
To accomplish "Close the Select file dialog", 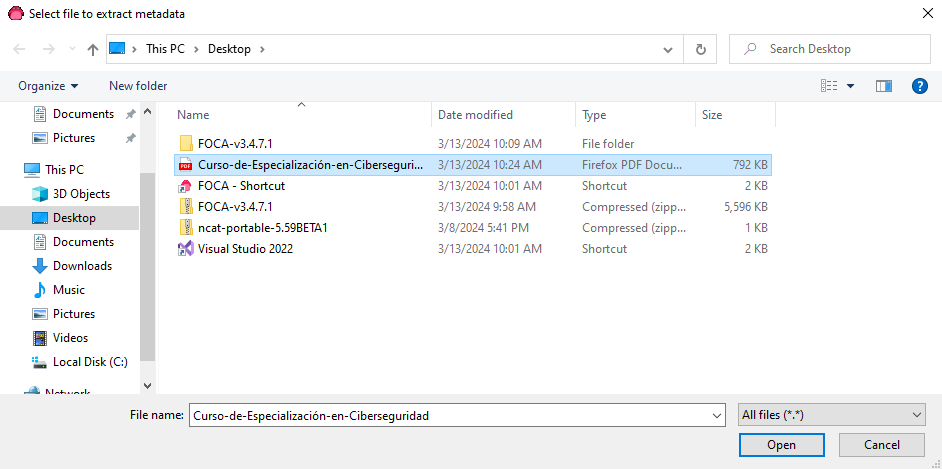I will click(x=927, y=13).
